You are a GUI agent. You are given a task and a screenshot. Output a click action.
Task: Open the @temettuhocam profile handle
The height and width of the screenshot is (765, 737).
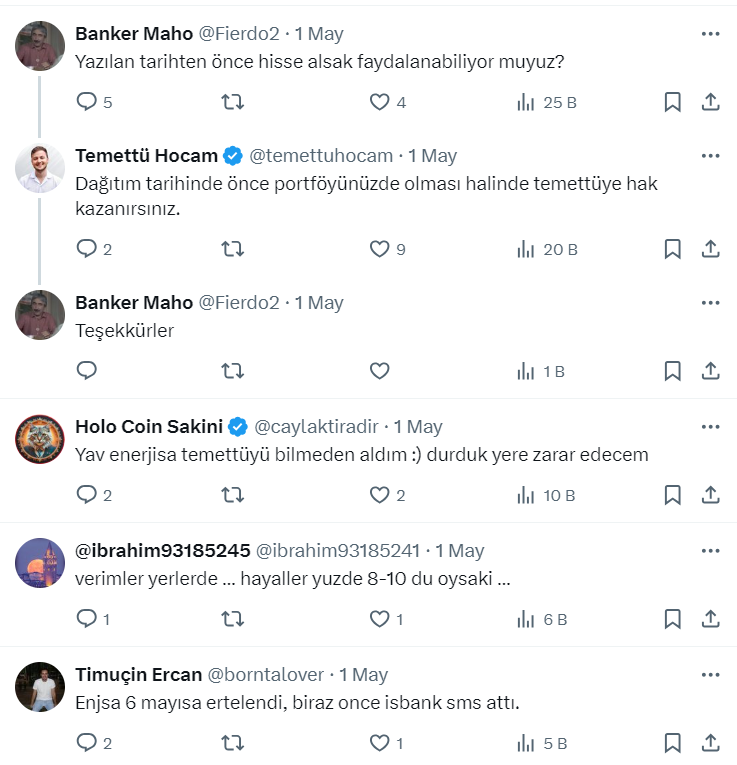[322, 156]
